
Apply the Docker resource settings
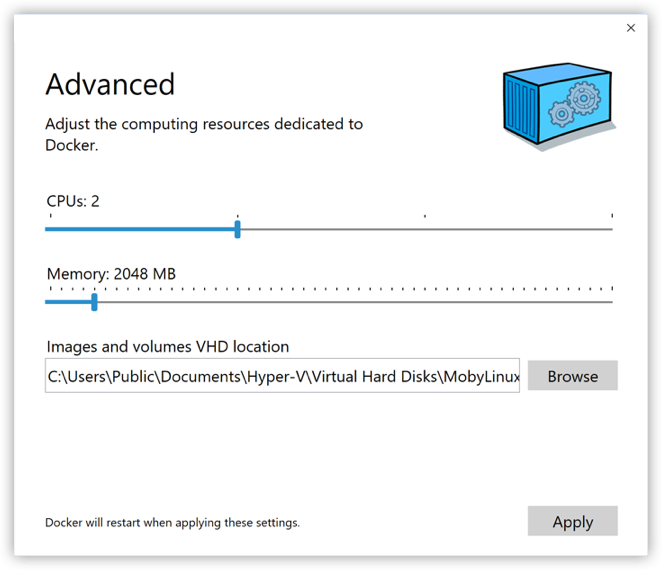572,521
